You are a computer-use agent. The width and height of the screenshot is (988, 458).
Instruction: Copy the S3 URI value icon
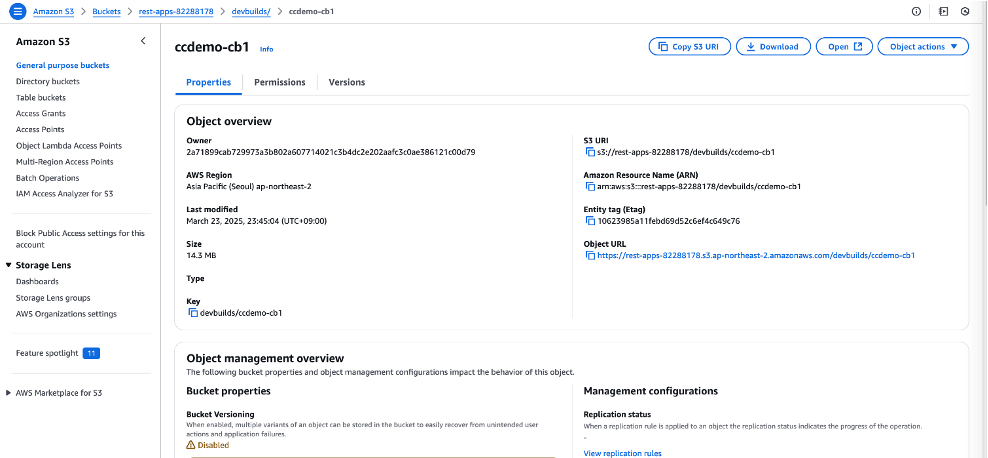pyautogui.click(x=590, y=152)
